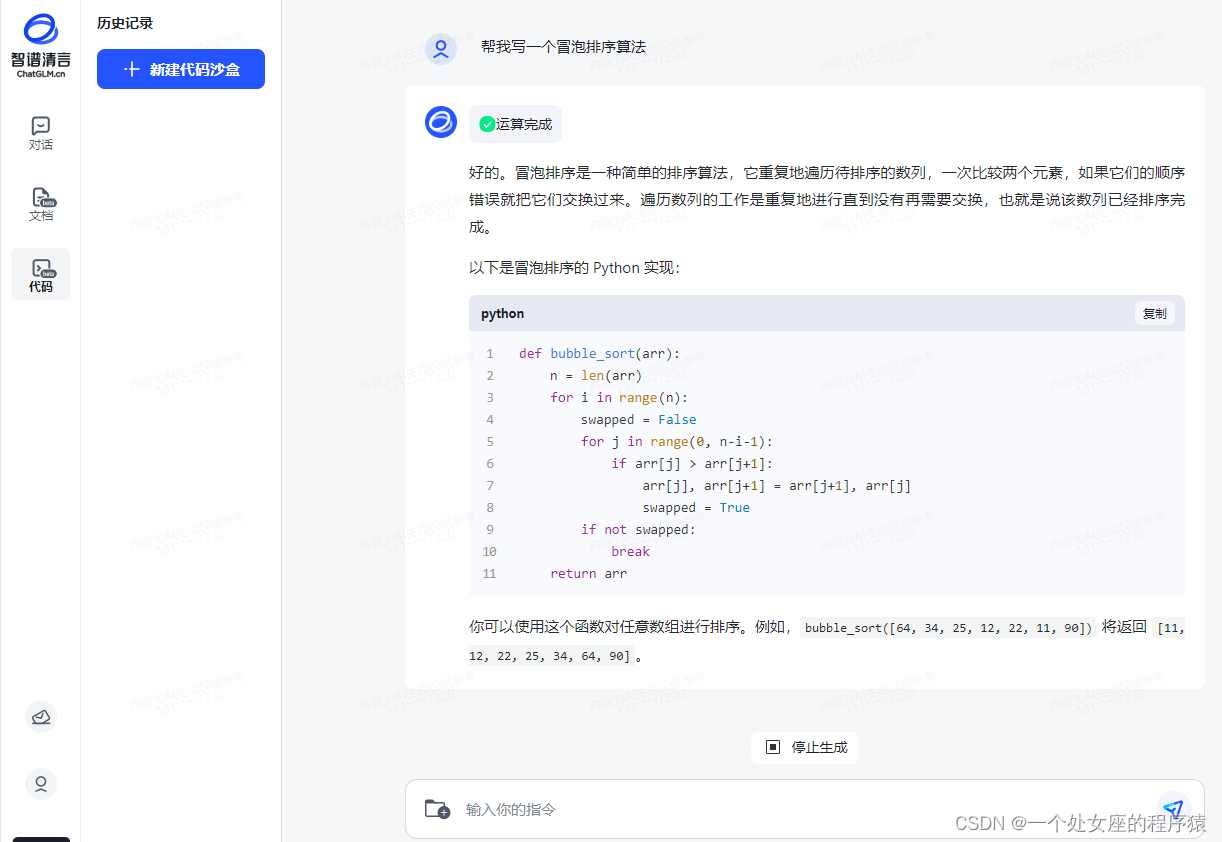Screen dimensions: 1222x842
Task: Click the code line for i in range(n):
Action: 620,398
